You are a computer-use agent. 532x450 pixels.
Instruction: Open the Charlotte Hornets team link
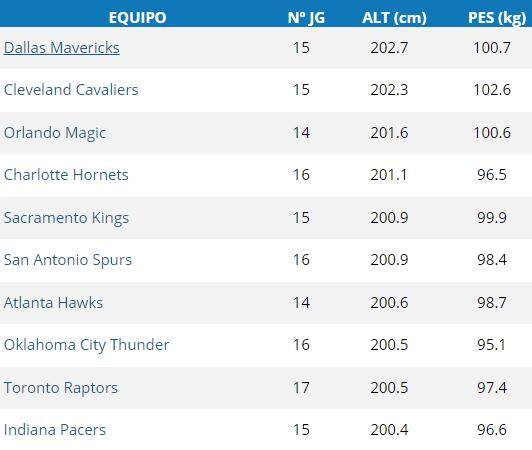click(66, 175)
